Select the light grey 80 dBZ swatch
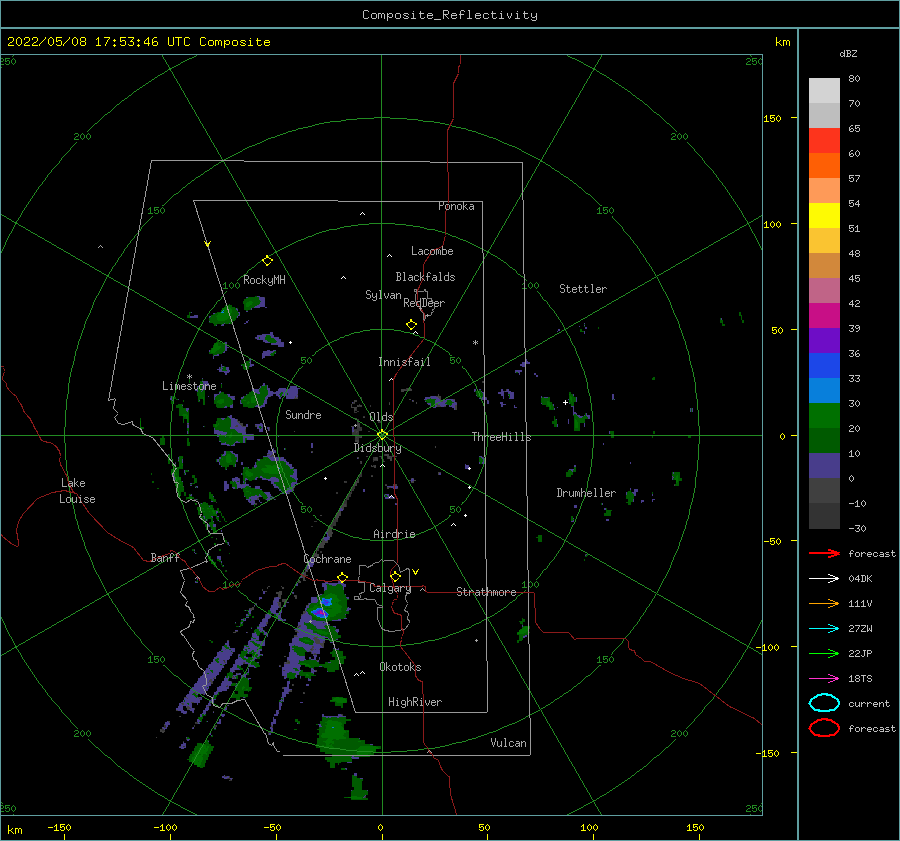This screenshot has height=841, width=900. tap(824, 90)
